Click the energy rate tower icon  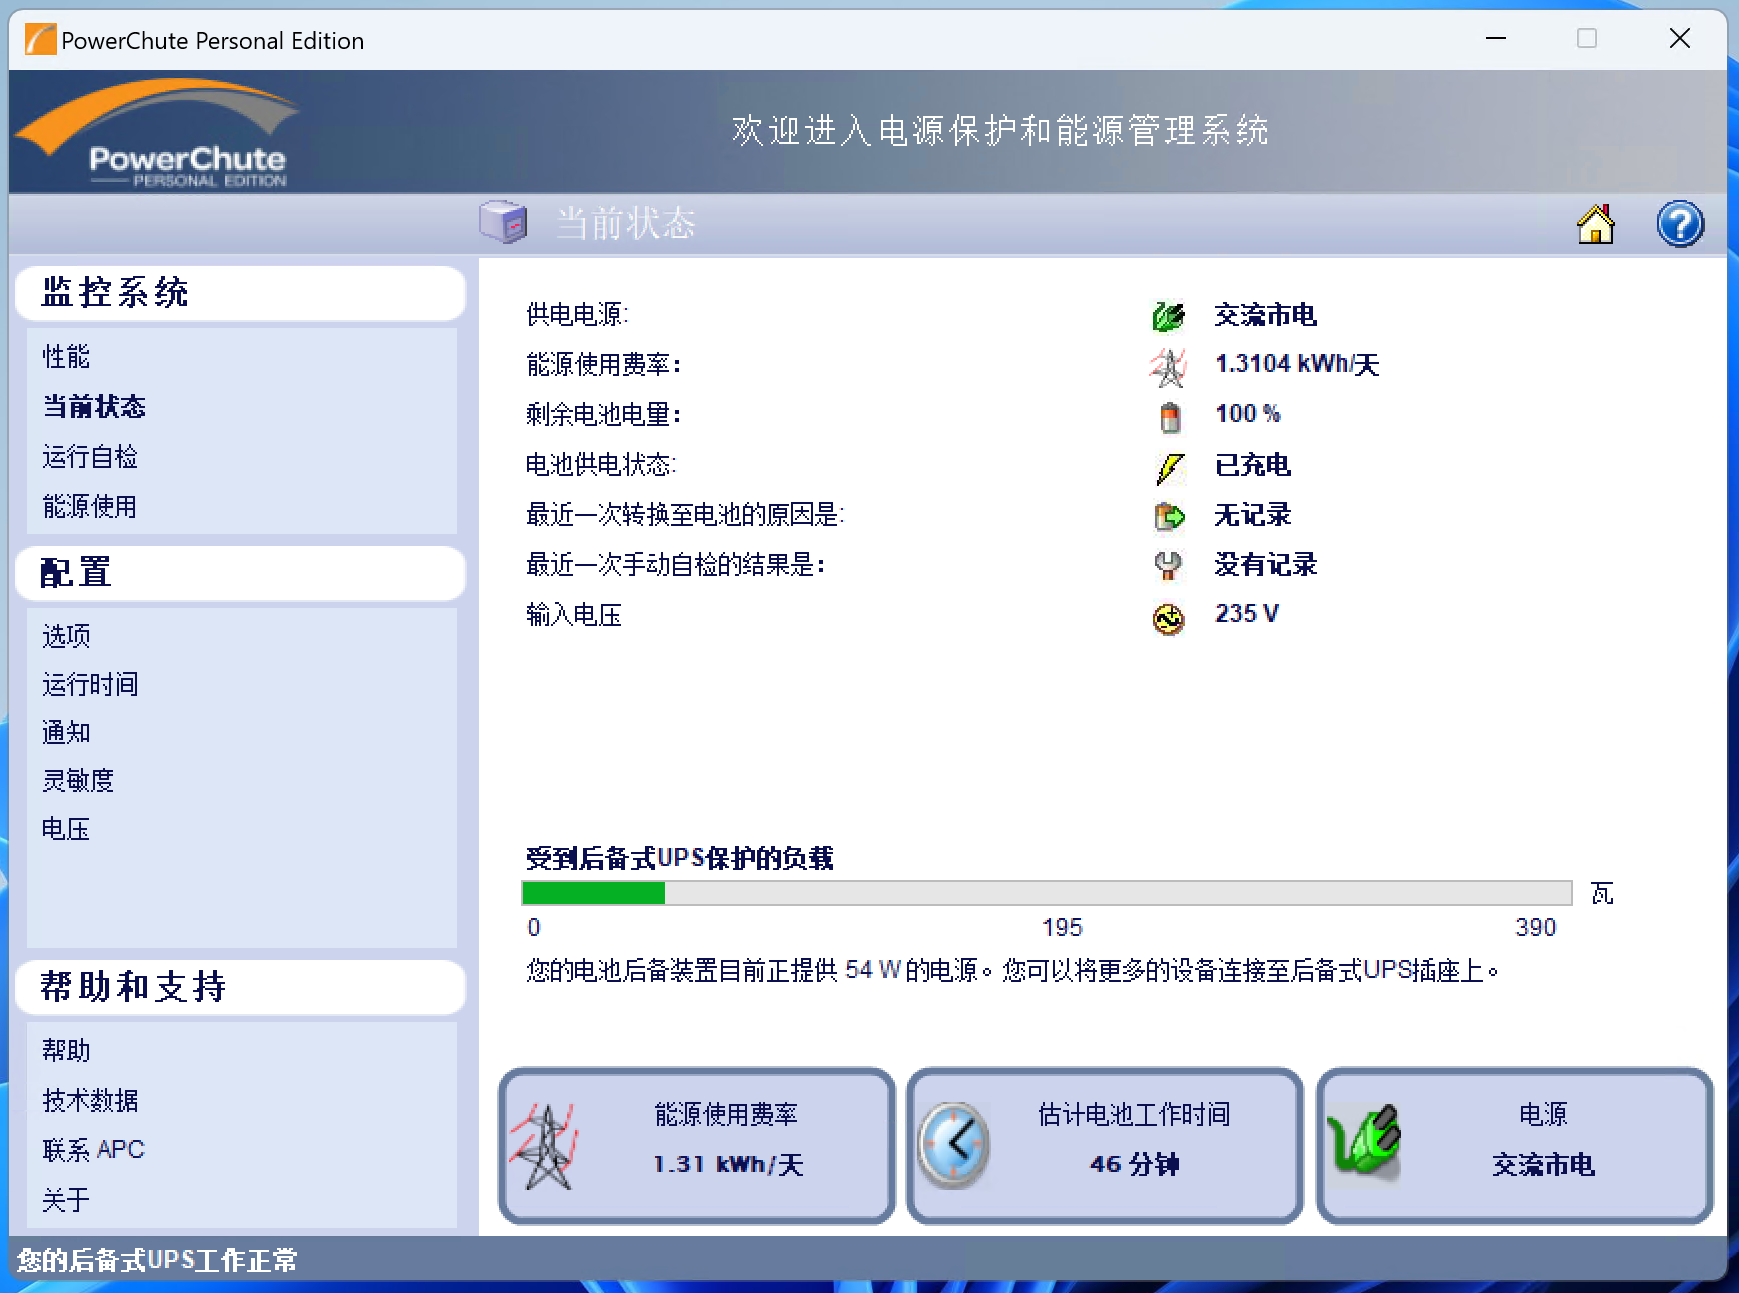pyautogui.click(x=1169, y=365)
